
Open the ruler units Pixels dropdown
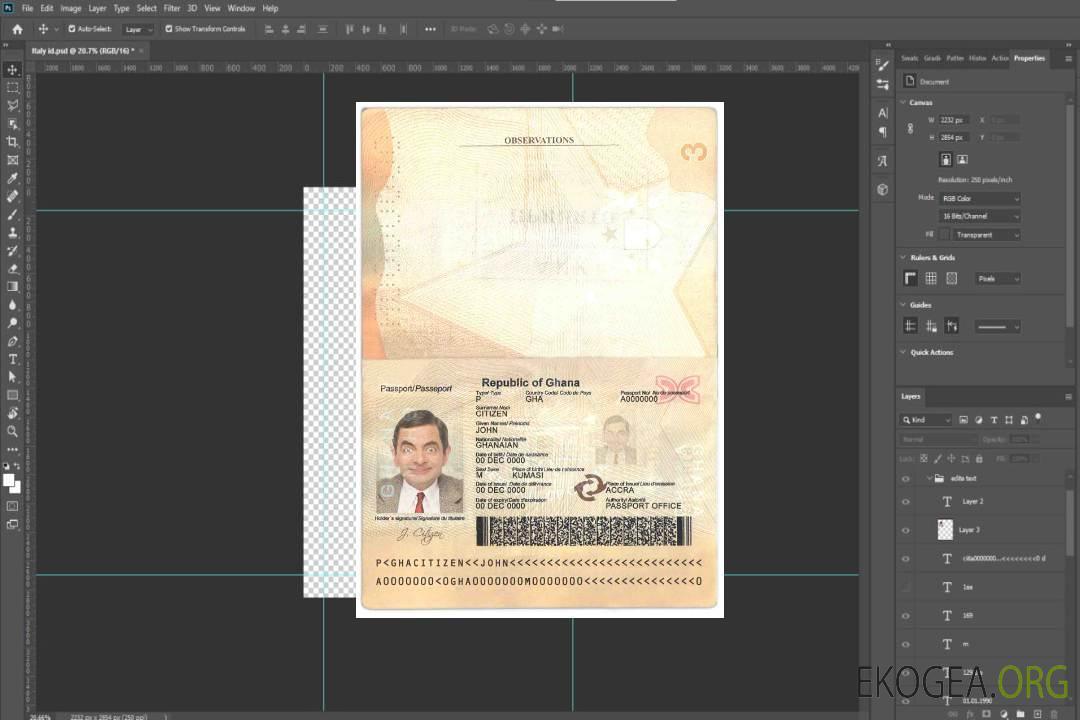point(998,278)
